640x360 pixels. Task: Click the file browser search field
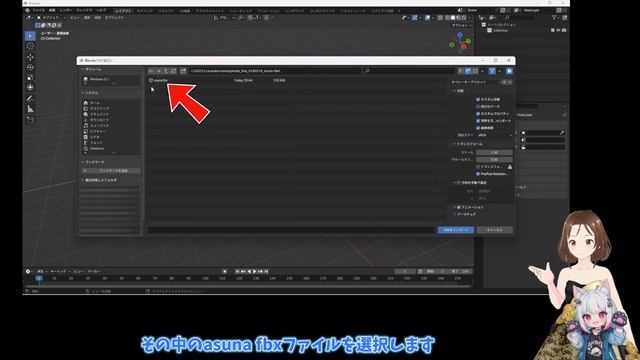(x=408, y=71)
